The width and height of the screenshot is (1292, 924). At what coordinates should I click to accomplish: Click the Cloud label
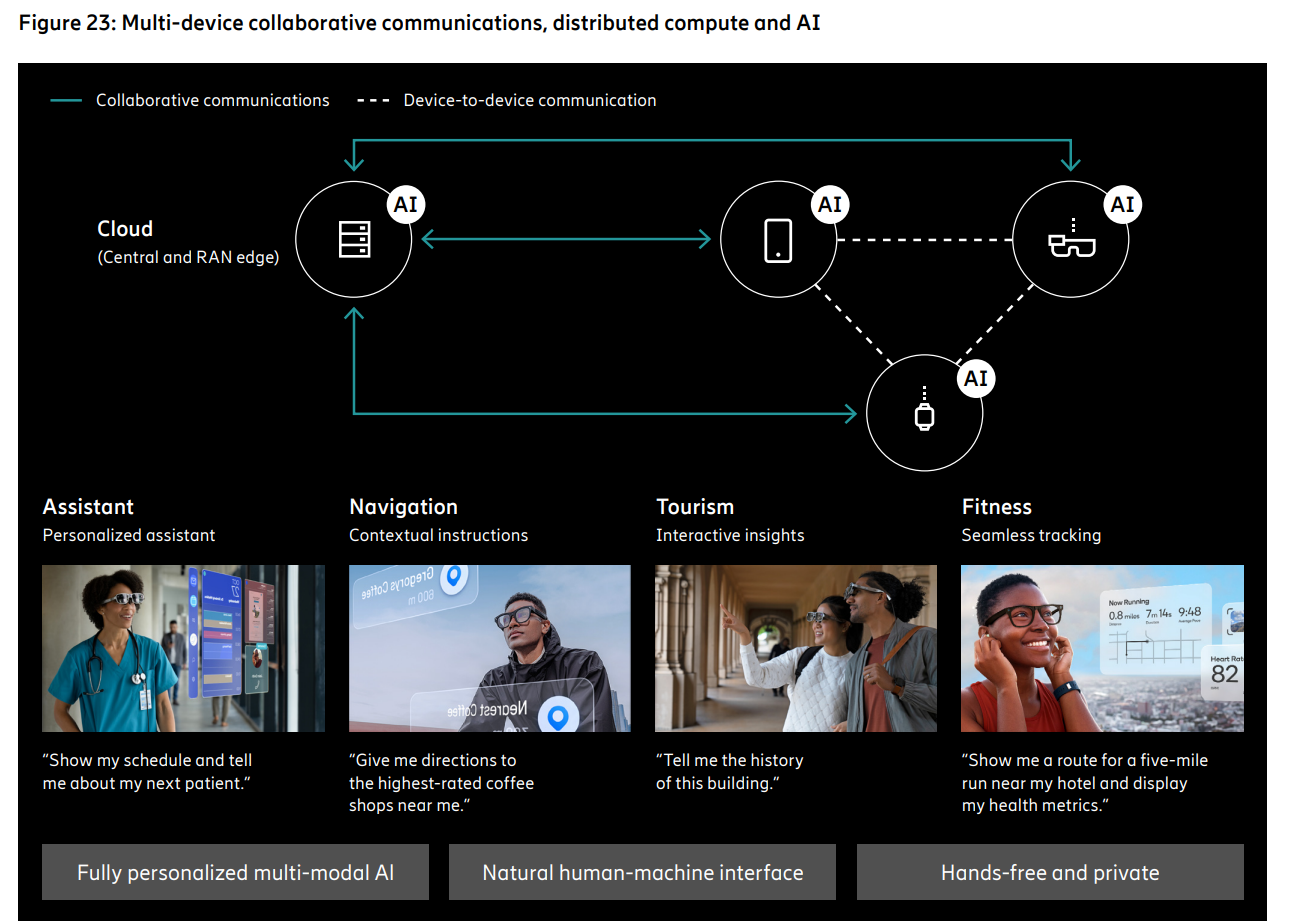point(125,228)
